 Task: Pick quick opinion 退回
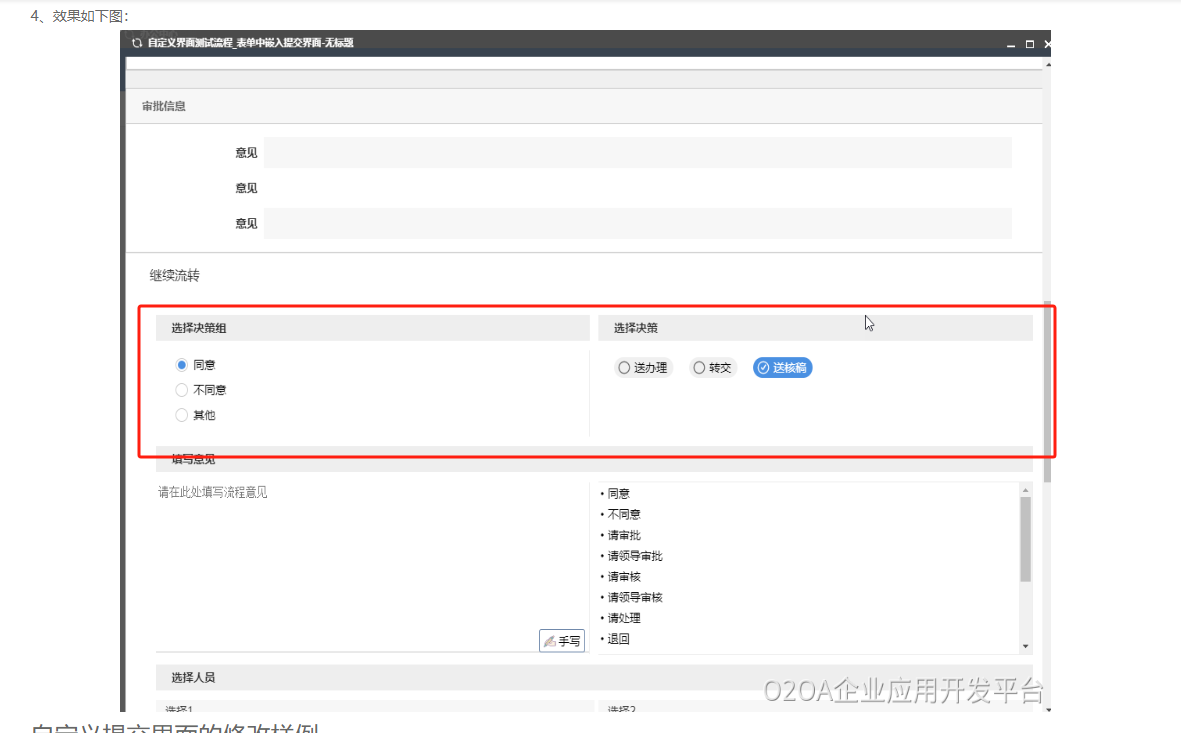(618, 639)
